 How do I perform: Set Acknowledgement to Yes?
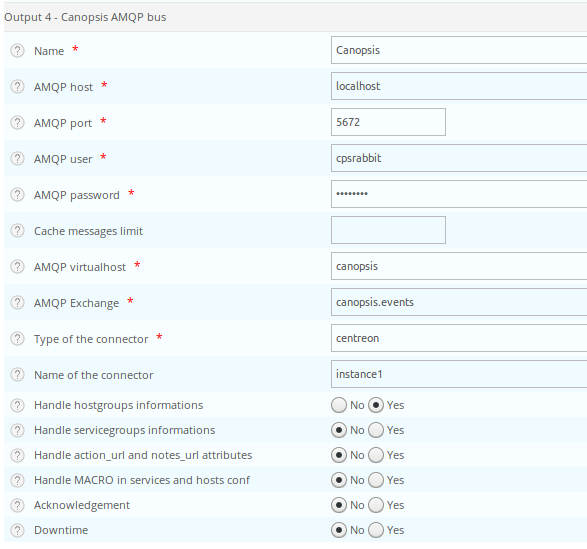point(376,505)
